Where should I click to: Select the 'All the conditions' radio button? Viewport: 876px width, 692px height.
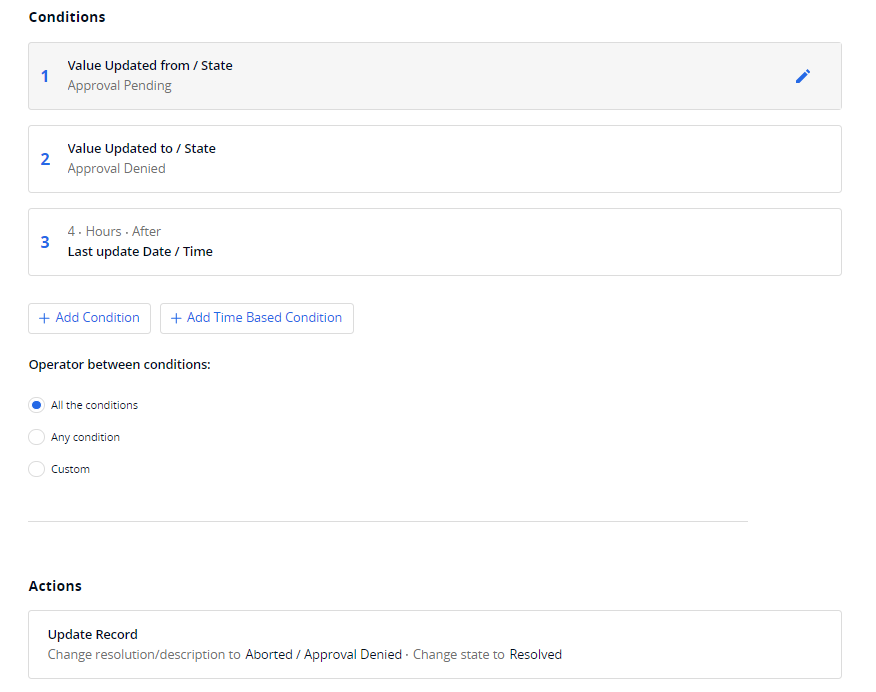click(x=37, y=405)
